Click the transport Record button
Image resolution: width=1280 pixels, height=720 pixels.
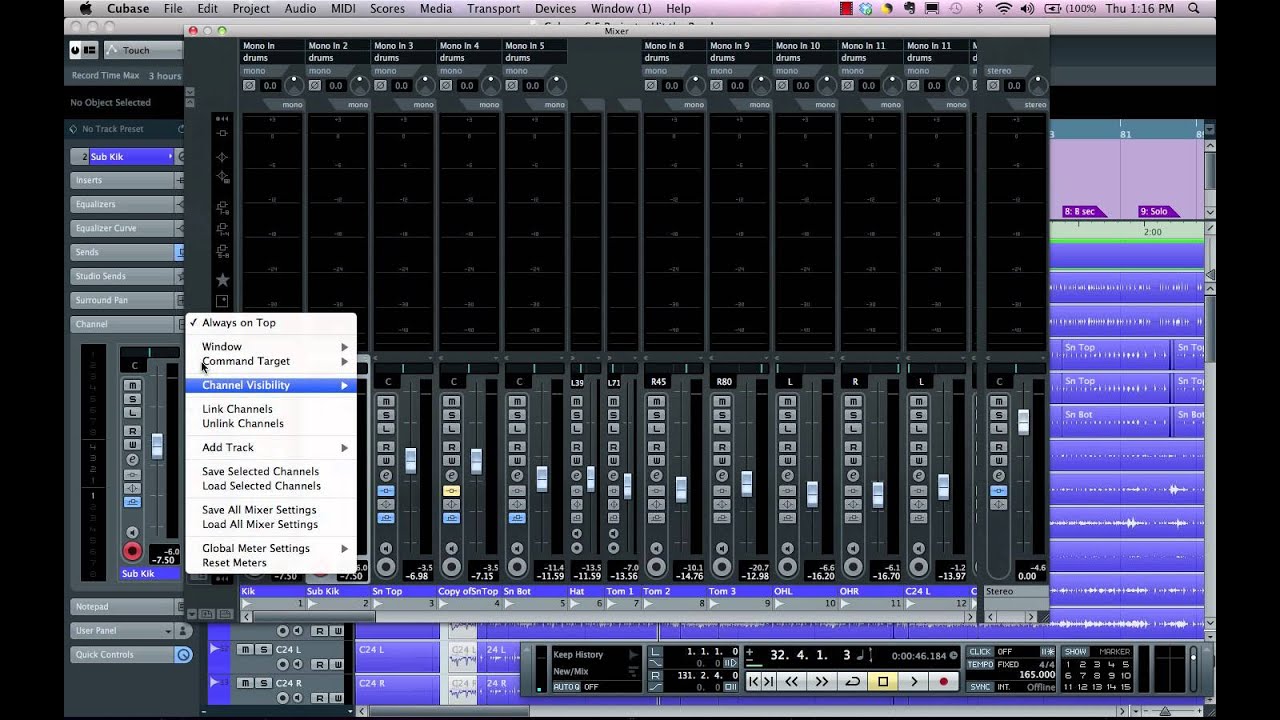point(943,681)
